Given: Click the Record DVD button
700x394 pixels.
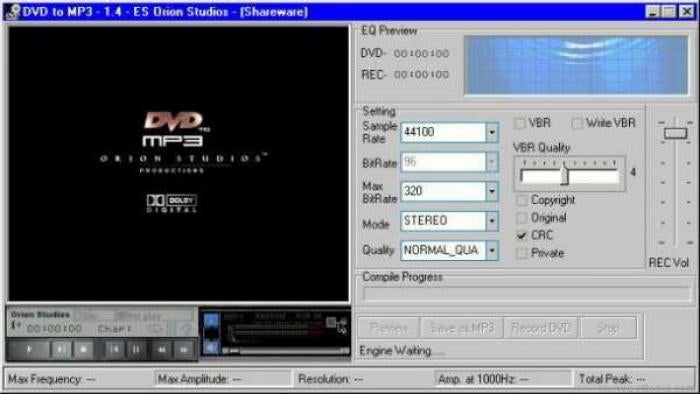Looking at the screenshot, I should tap(541, 328).
